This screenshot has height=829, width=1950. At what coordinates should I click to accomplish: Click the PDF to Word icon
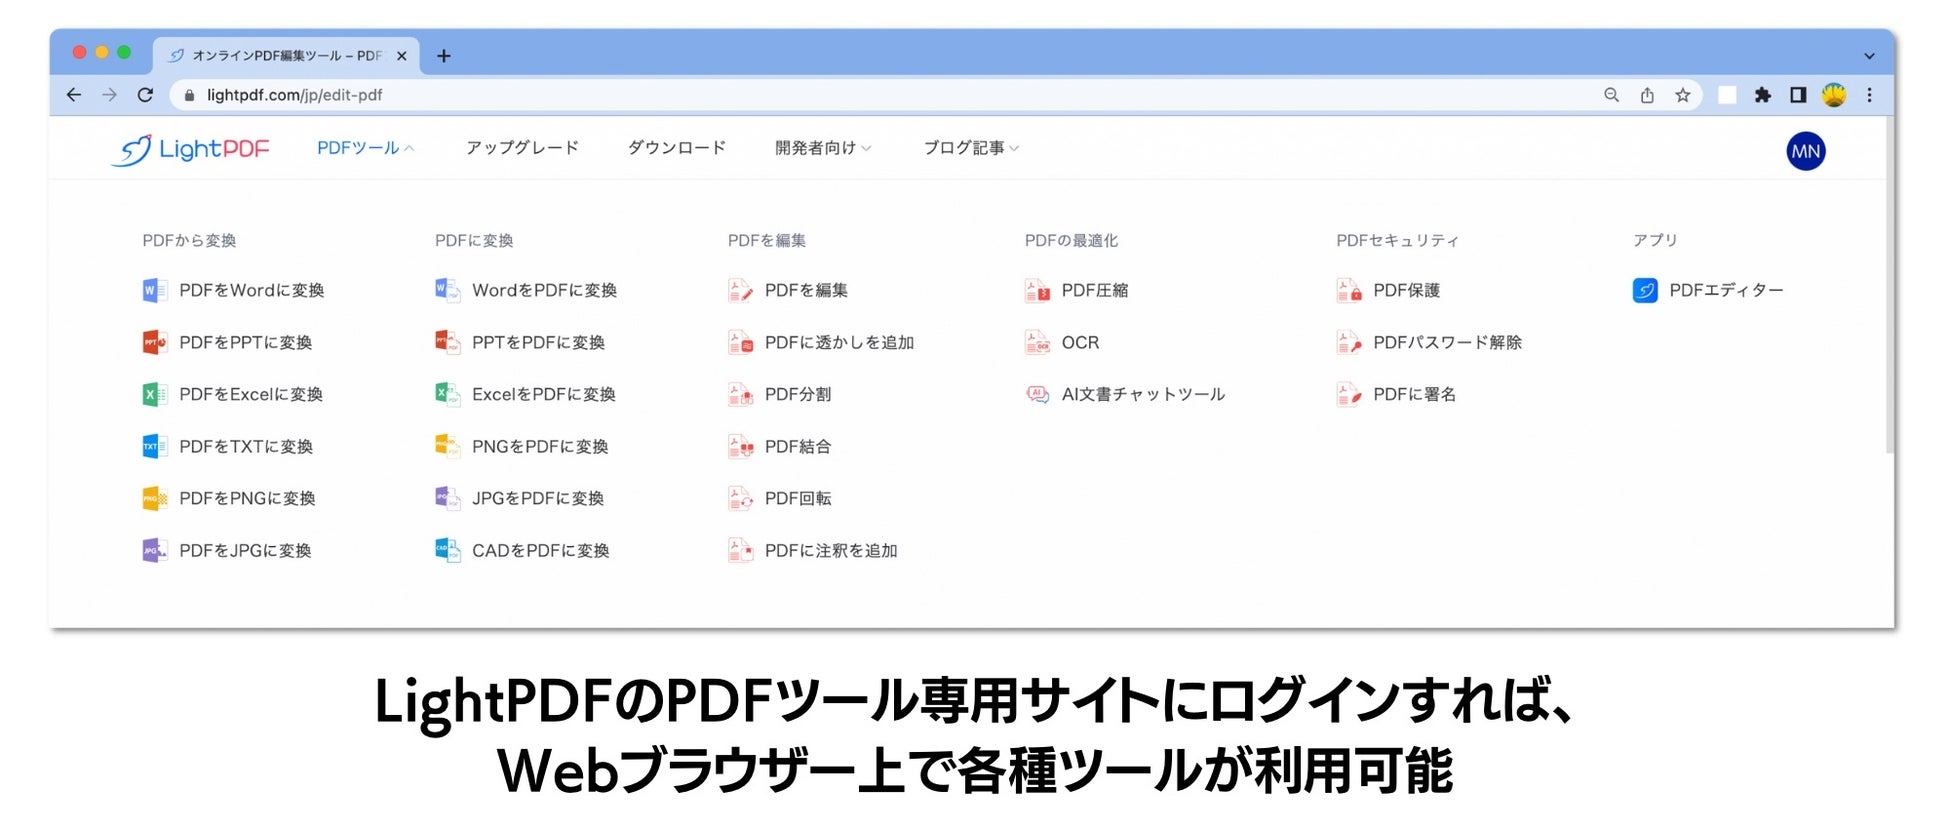(x=154, y=291)
